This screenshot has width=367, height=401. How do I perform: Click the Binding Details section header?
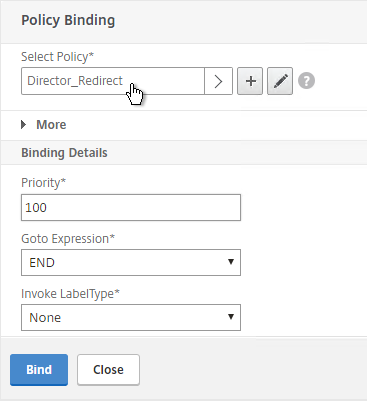[64, 153]
